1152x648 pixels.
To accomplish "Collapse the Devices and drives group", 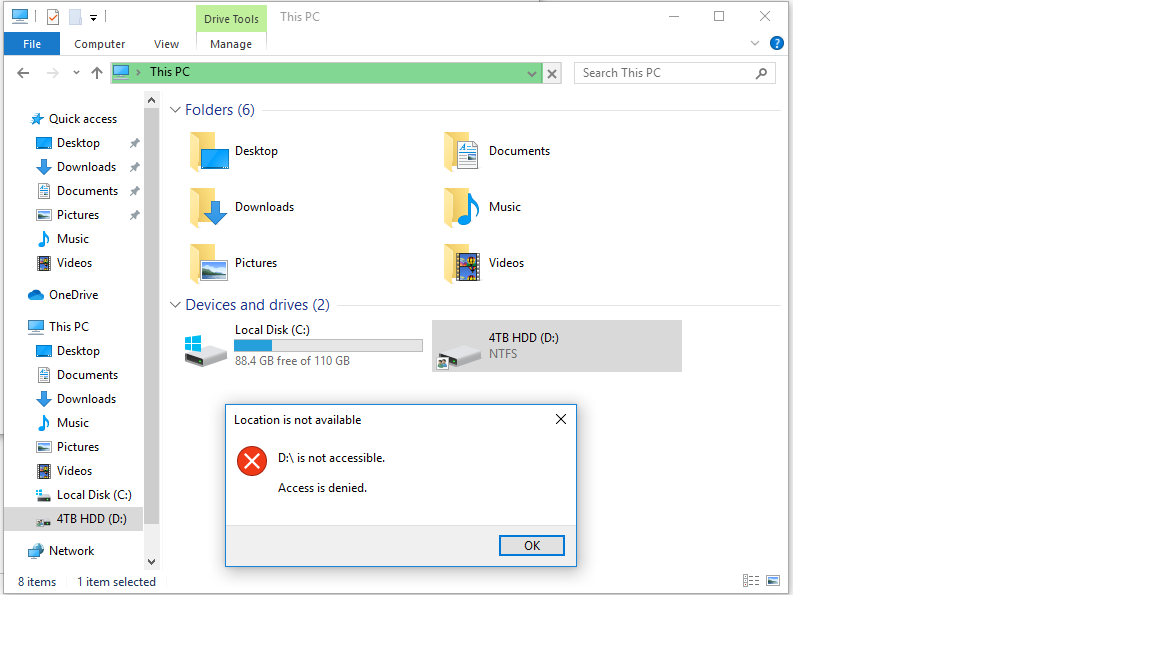I will (x=175, y=304).
